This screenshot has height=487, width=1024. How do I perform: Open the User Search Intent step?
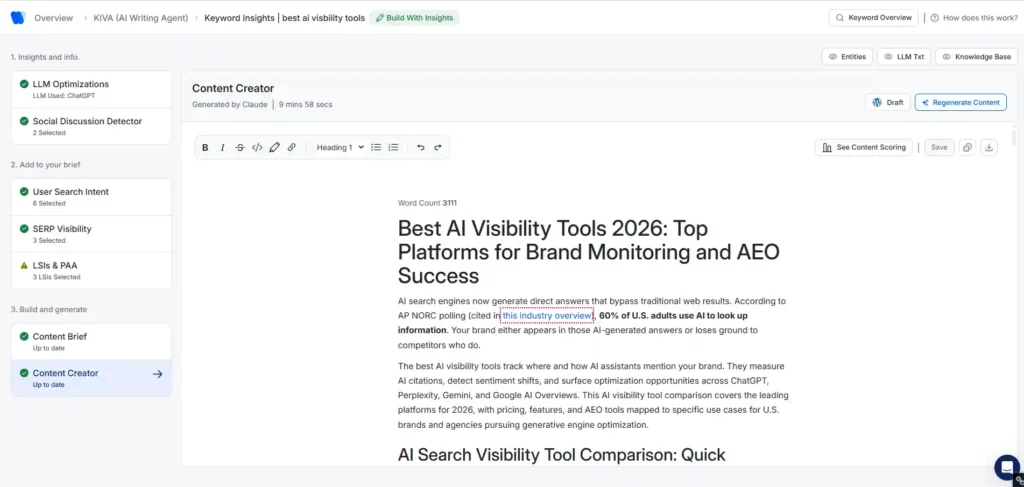click(x=91, y=197)
